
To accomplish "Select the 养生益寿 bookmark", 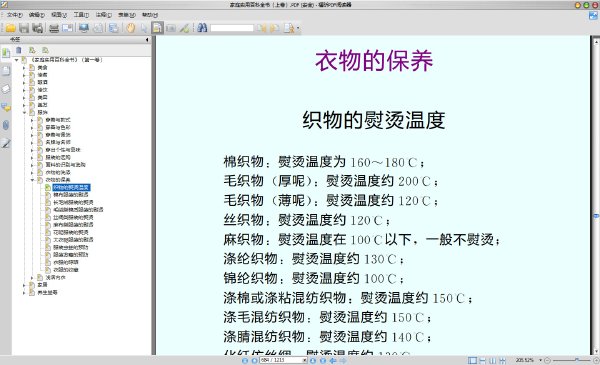I will pos(47,292).
